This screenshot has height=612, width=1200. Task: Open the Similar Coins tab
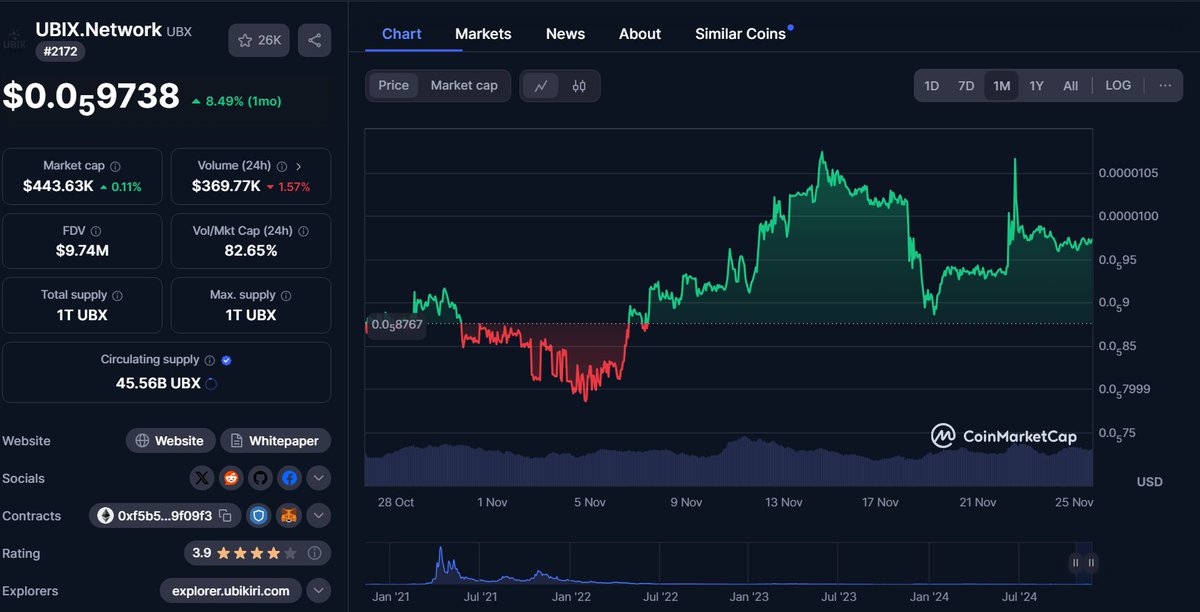pyautogui.click(x=741, y=34)
